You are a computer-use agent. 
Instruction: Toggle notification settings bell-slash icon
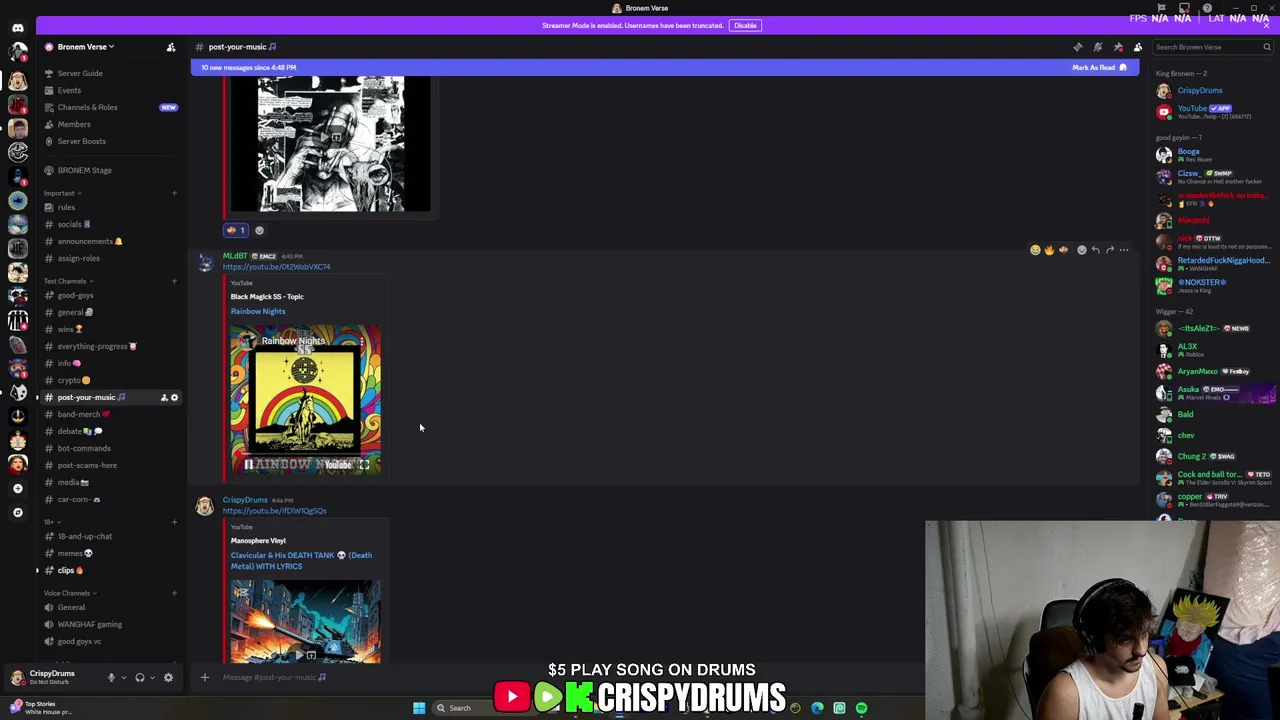coord(1098,47)
